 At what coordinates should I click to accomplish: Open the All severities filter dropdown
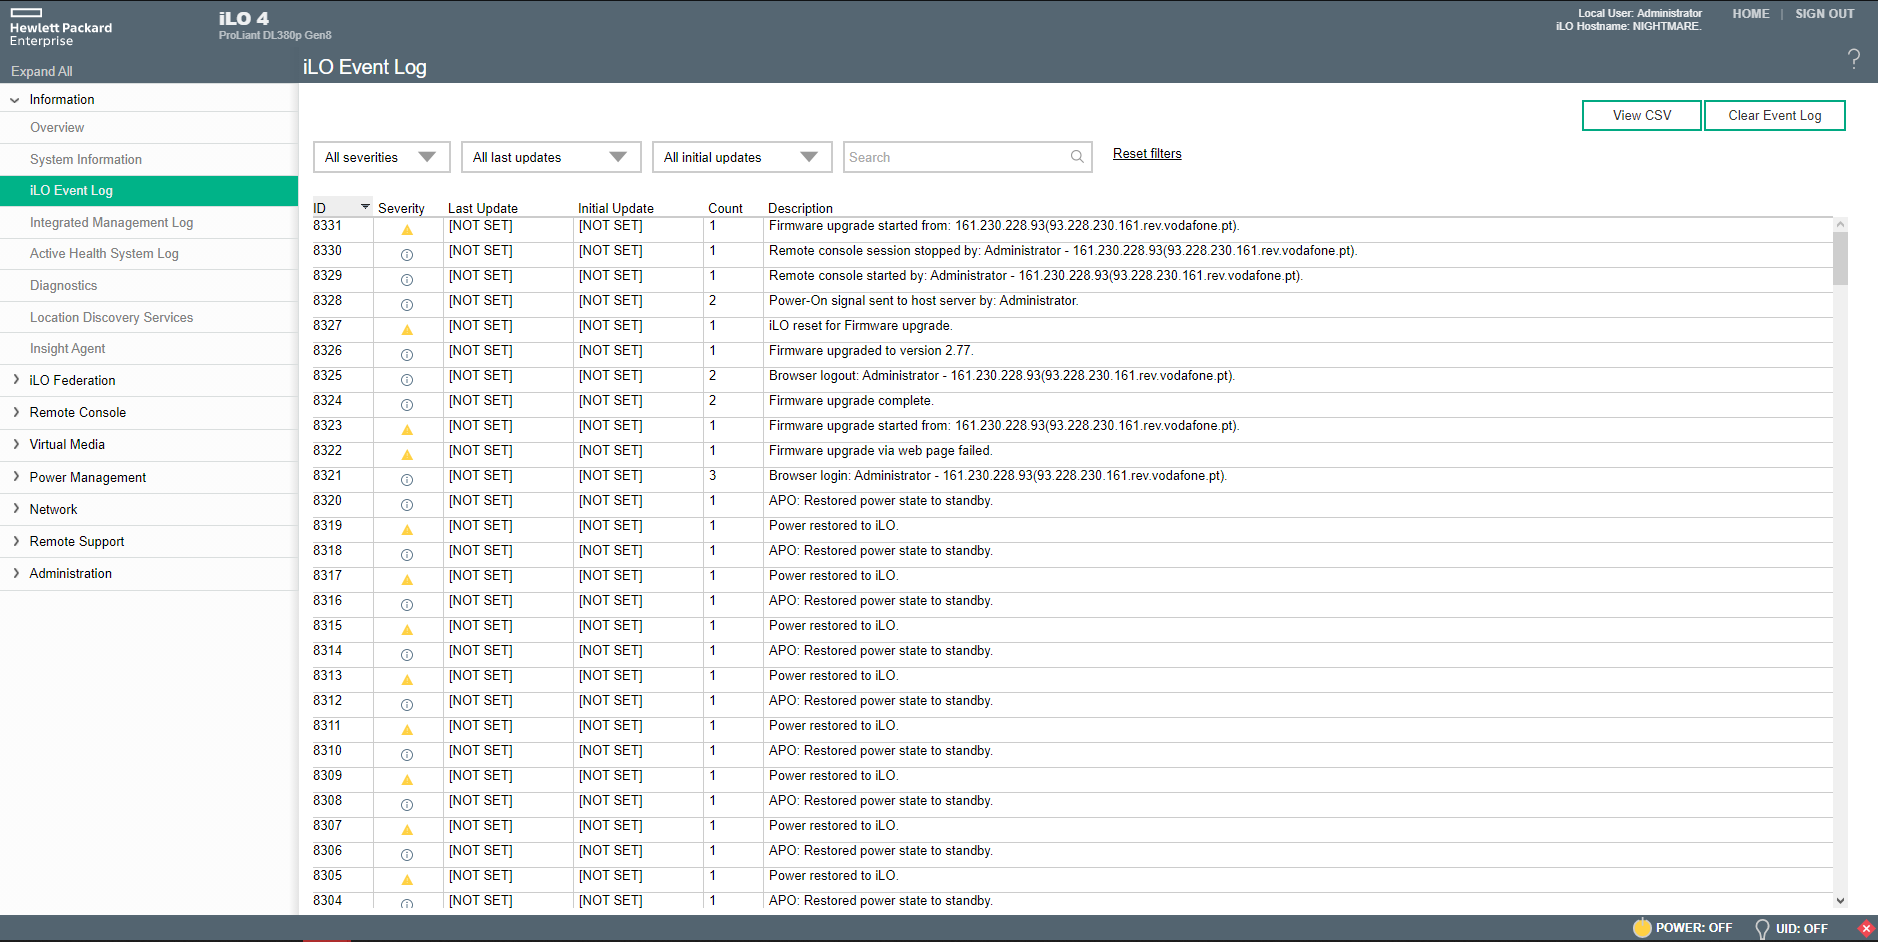[382, 157]
